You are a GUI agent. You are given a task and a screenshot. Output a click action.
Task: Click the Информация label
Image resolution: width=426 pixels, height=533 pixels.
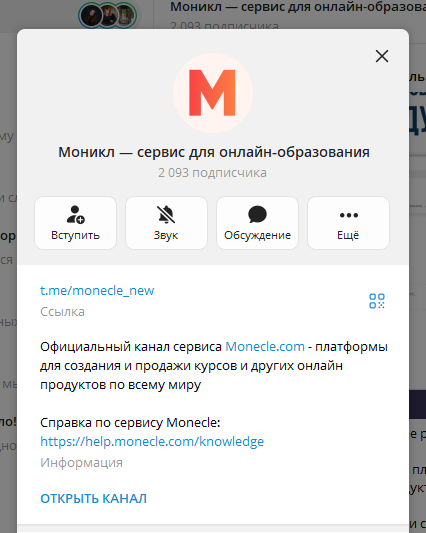pos(81,463)
